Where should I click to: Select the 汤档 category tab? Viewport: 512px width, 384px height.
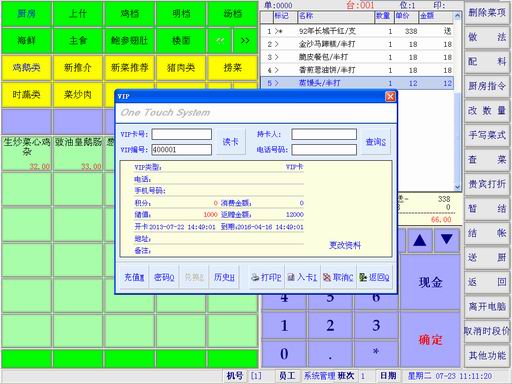(x=232, y=14)
